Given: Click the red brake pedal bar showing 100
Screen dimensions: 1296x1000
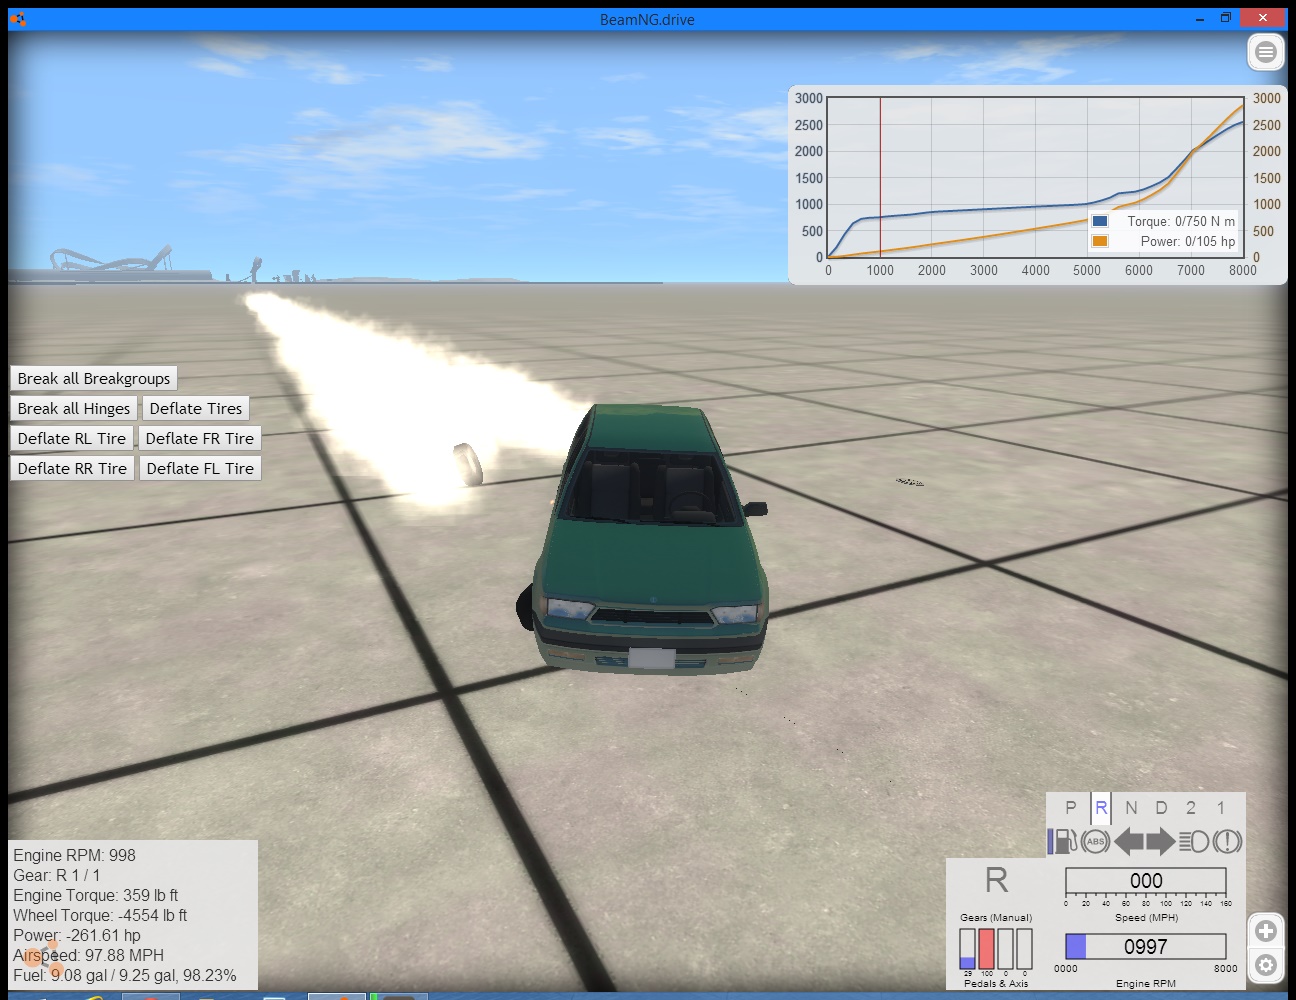Looking at the screenshot, I should 986,949.
